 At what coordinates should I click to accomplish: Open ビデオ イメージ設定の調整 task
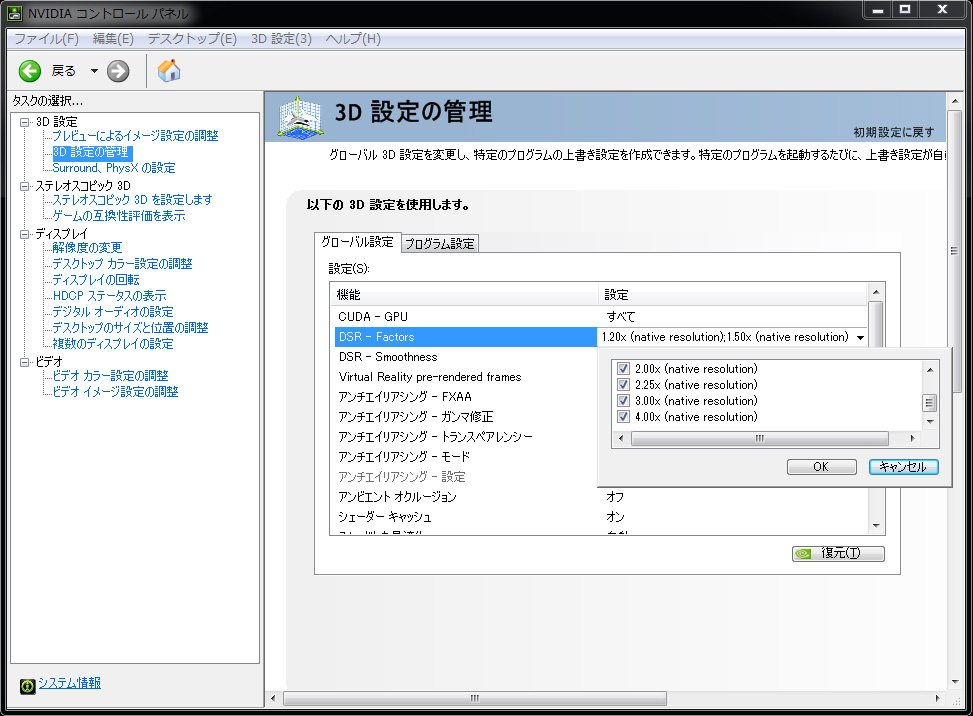(115, 392)
